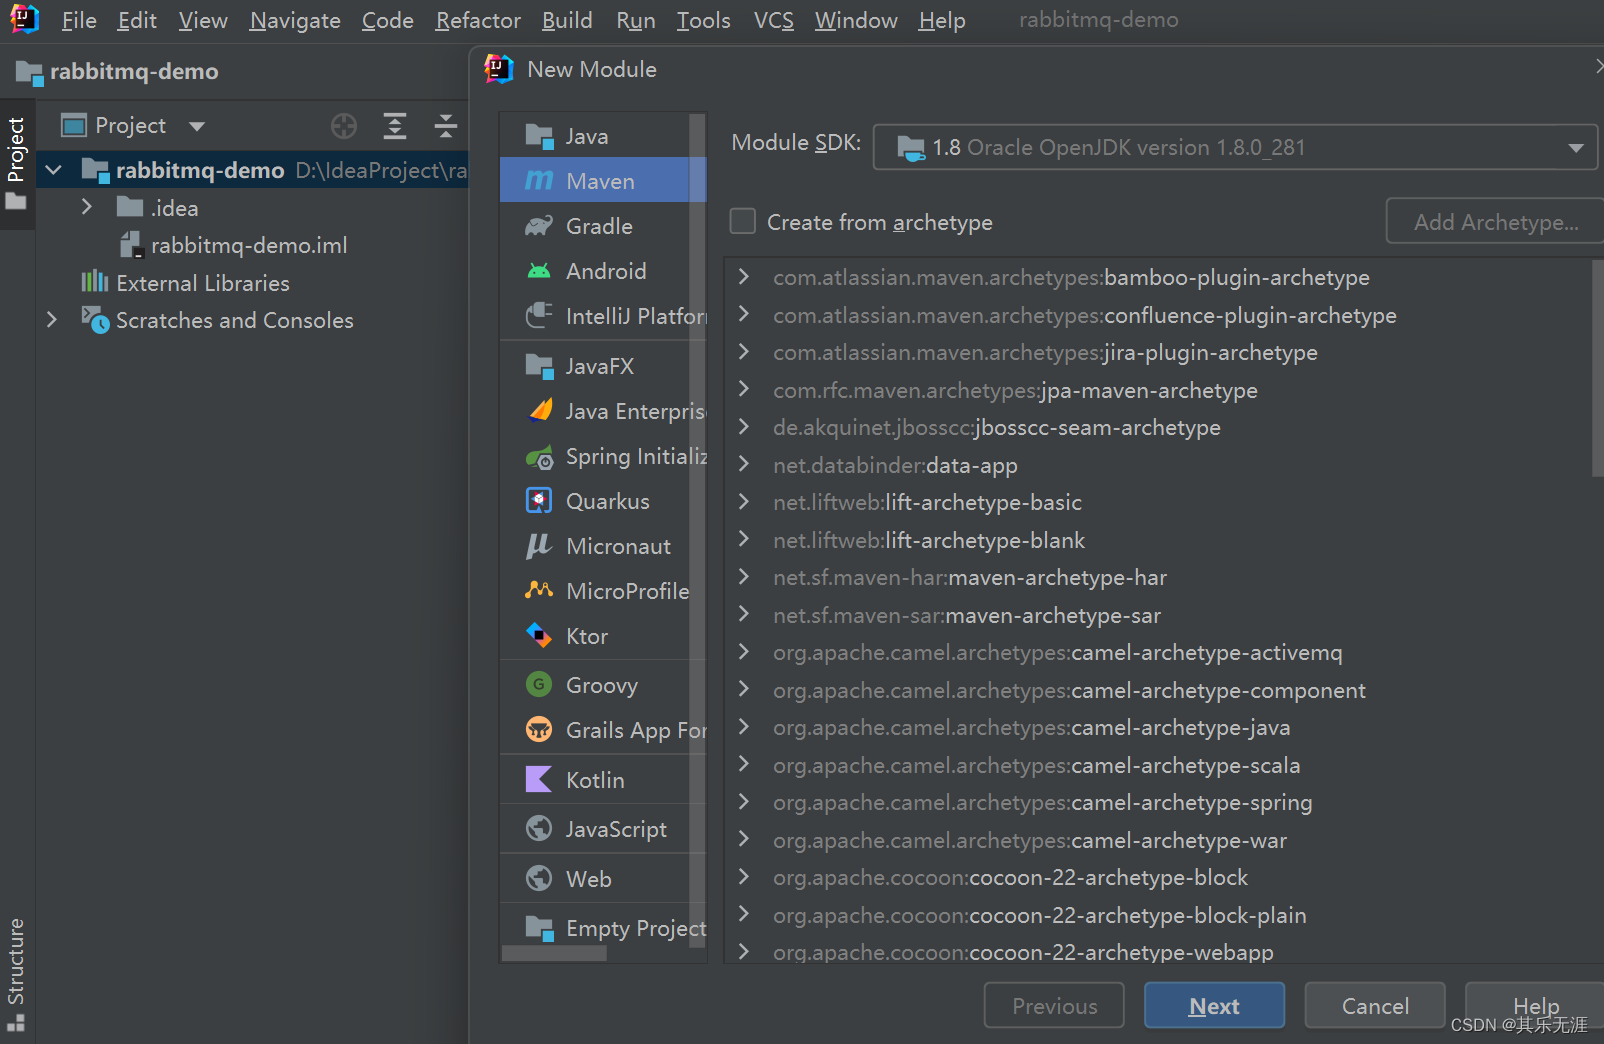Select net.databinder:data-app row
Screen dimensions: 1604x1044
click(1160, 465)
